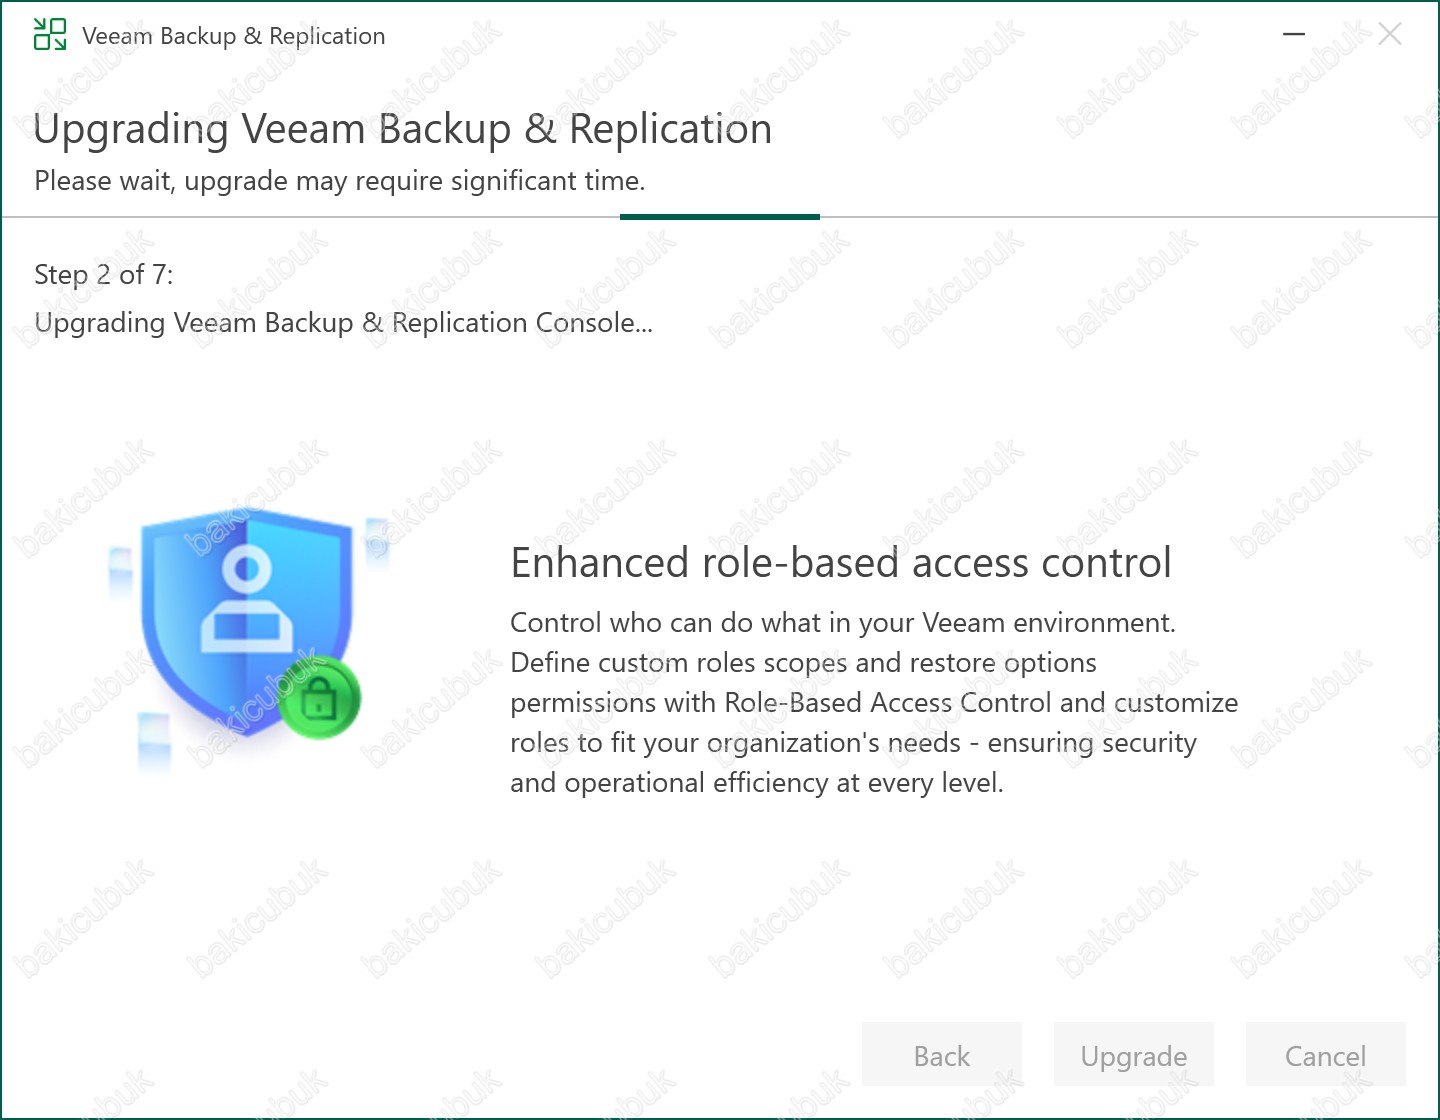Screen dimensions: 1440x1120
Task: Click the "Veeam Backup & Replication" title bar text
Action: tap(233, 36)
